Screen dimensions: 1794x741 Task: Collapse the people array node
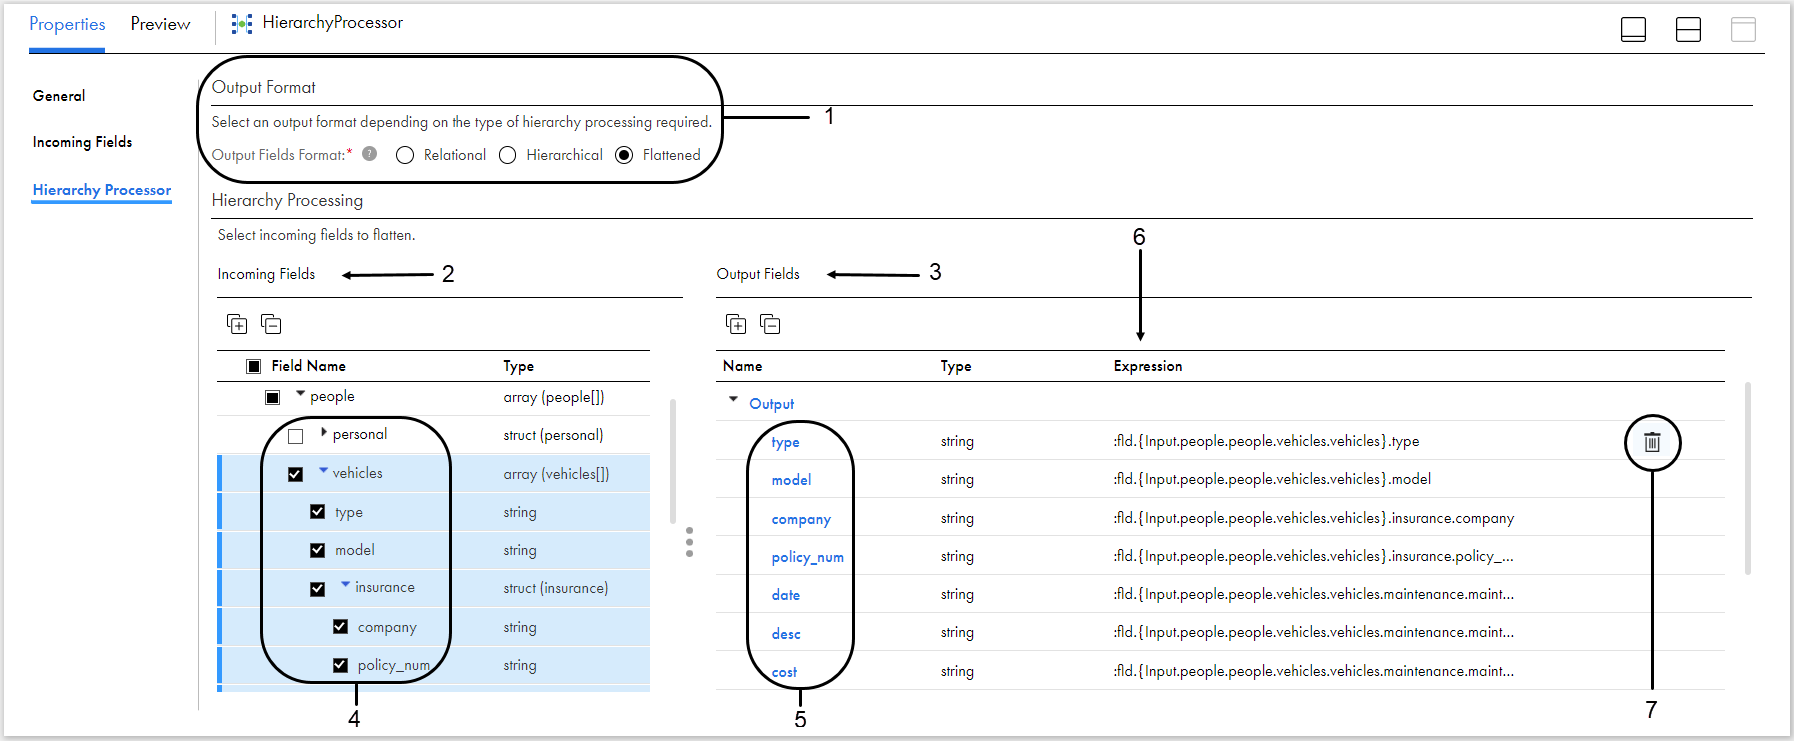300,394
